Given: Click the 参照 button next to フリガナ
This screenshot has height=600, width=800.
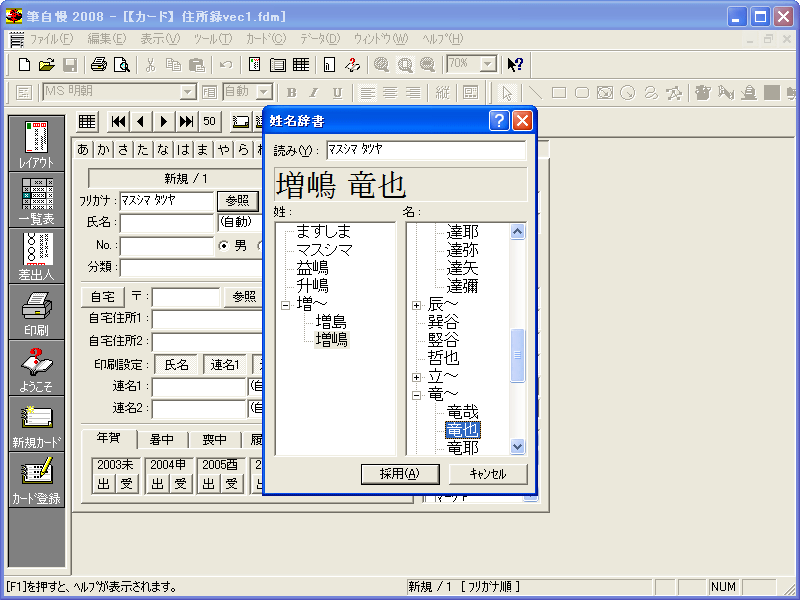Looking at the screenshot, I should point(237,201).
